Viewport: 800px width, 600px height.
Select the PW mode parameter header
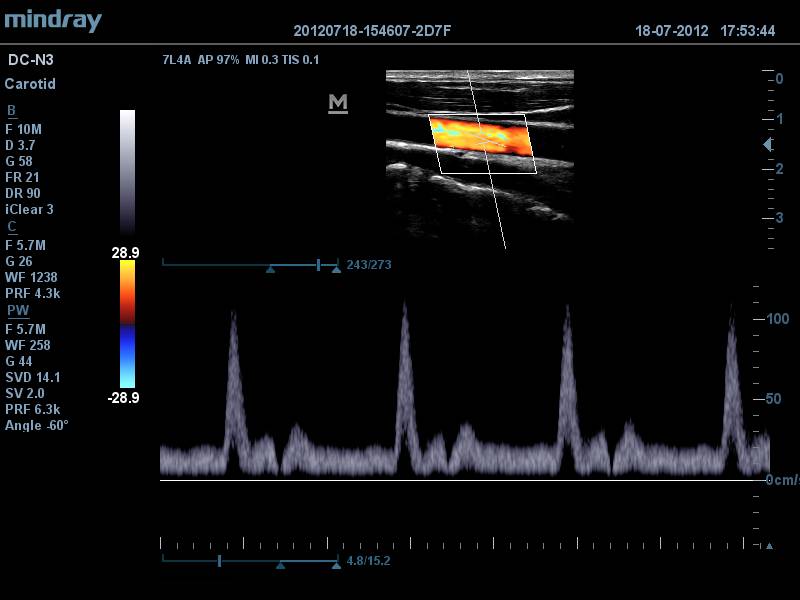coord(18,311)
